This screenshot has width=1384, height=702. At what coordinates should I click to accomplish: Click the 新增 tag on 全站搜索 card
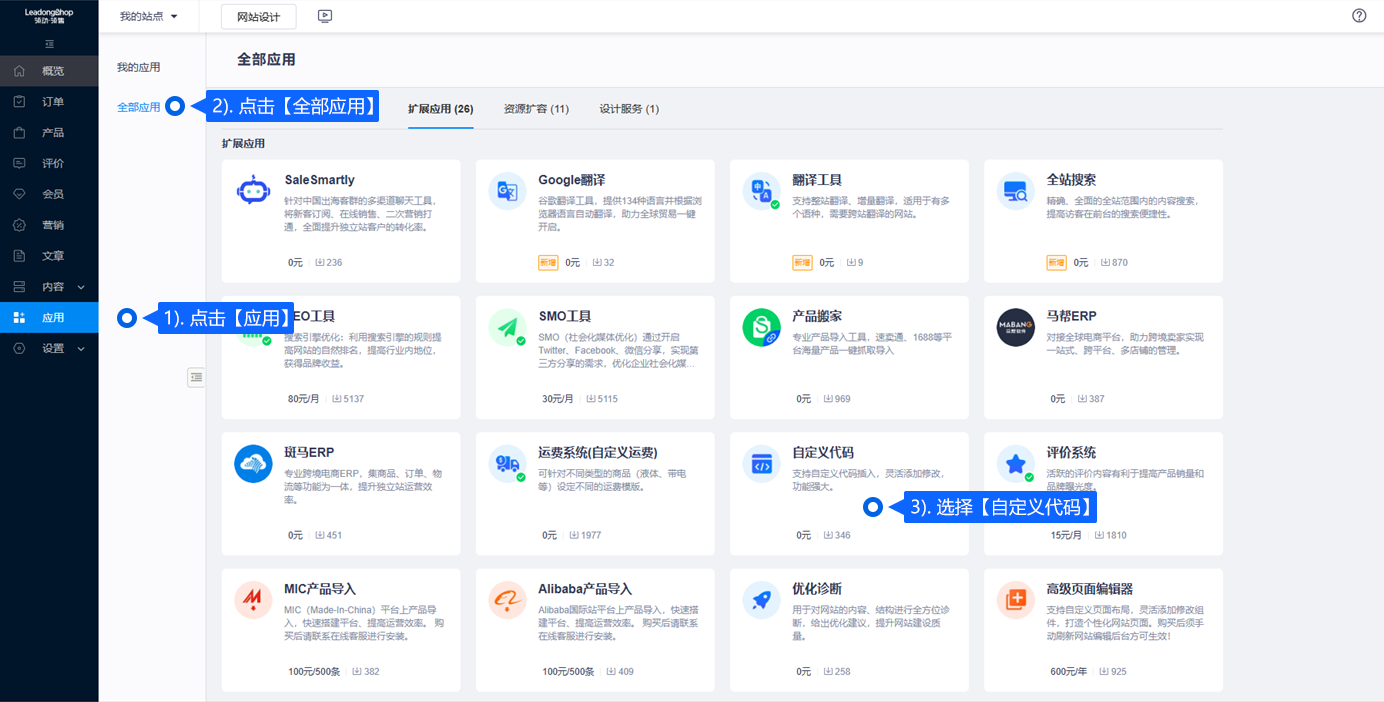(1057, 263)
